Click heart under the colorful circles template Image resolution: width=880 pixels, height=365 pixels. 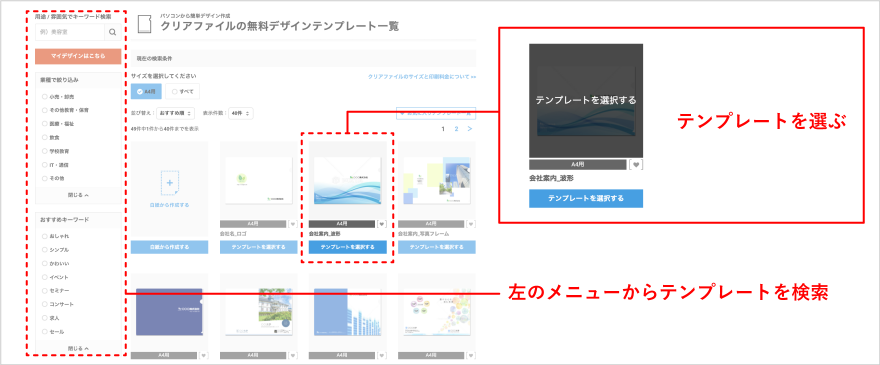[x=471, y=355]
